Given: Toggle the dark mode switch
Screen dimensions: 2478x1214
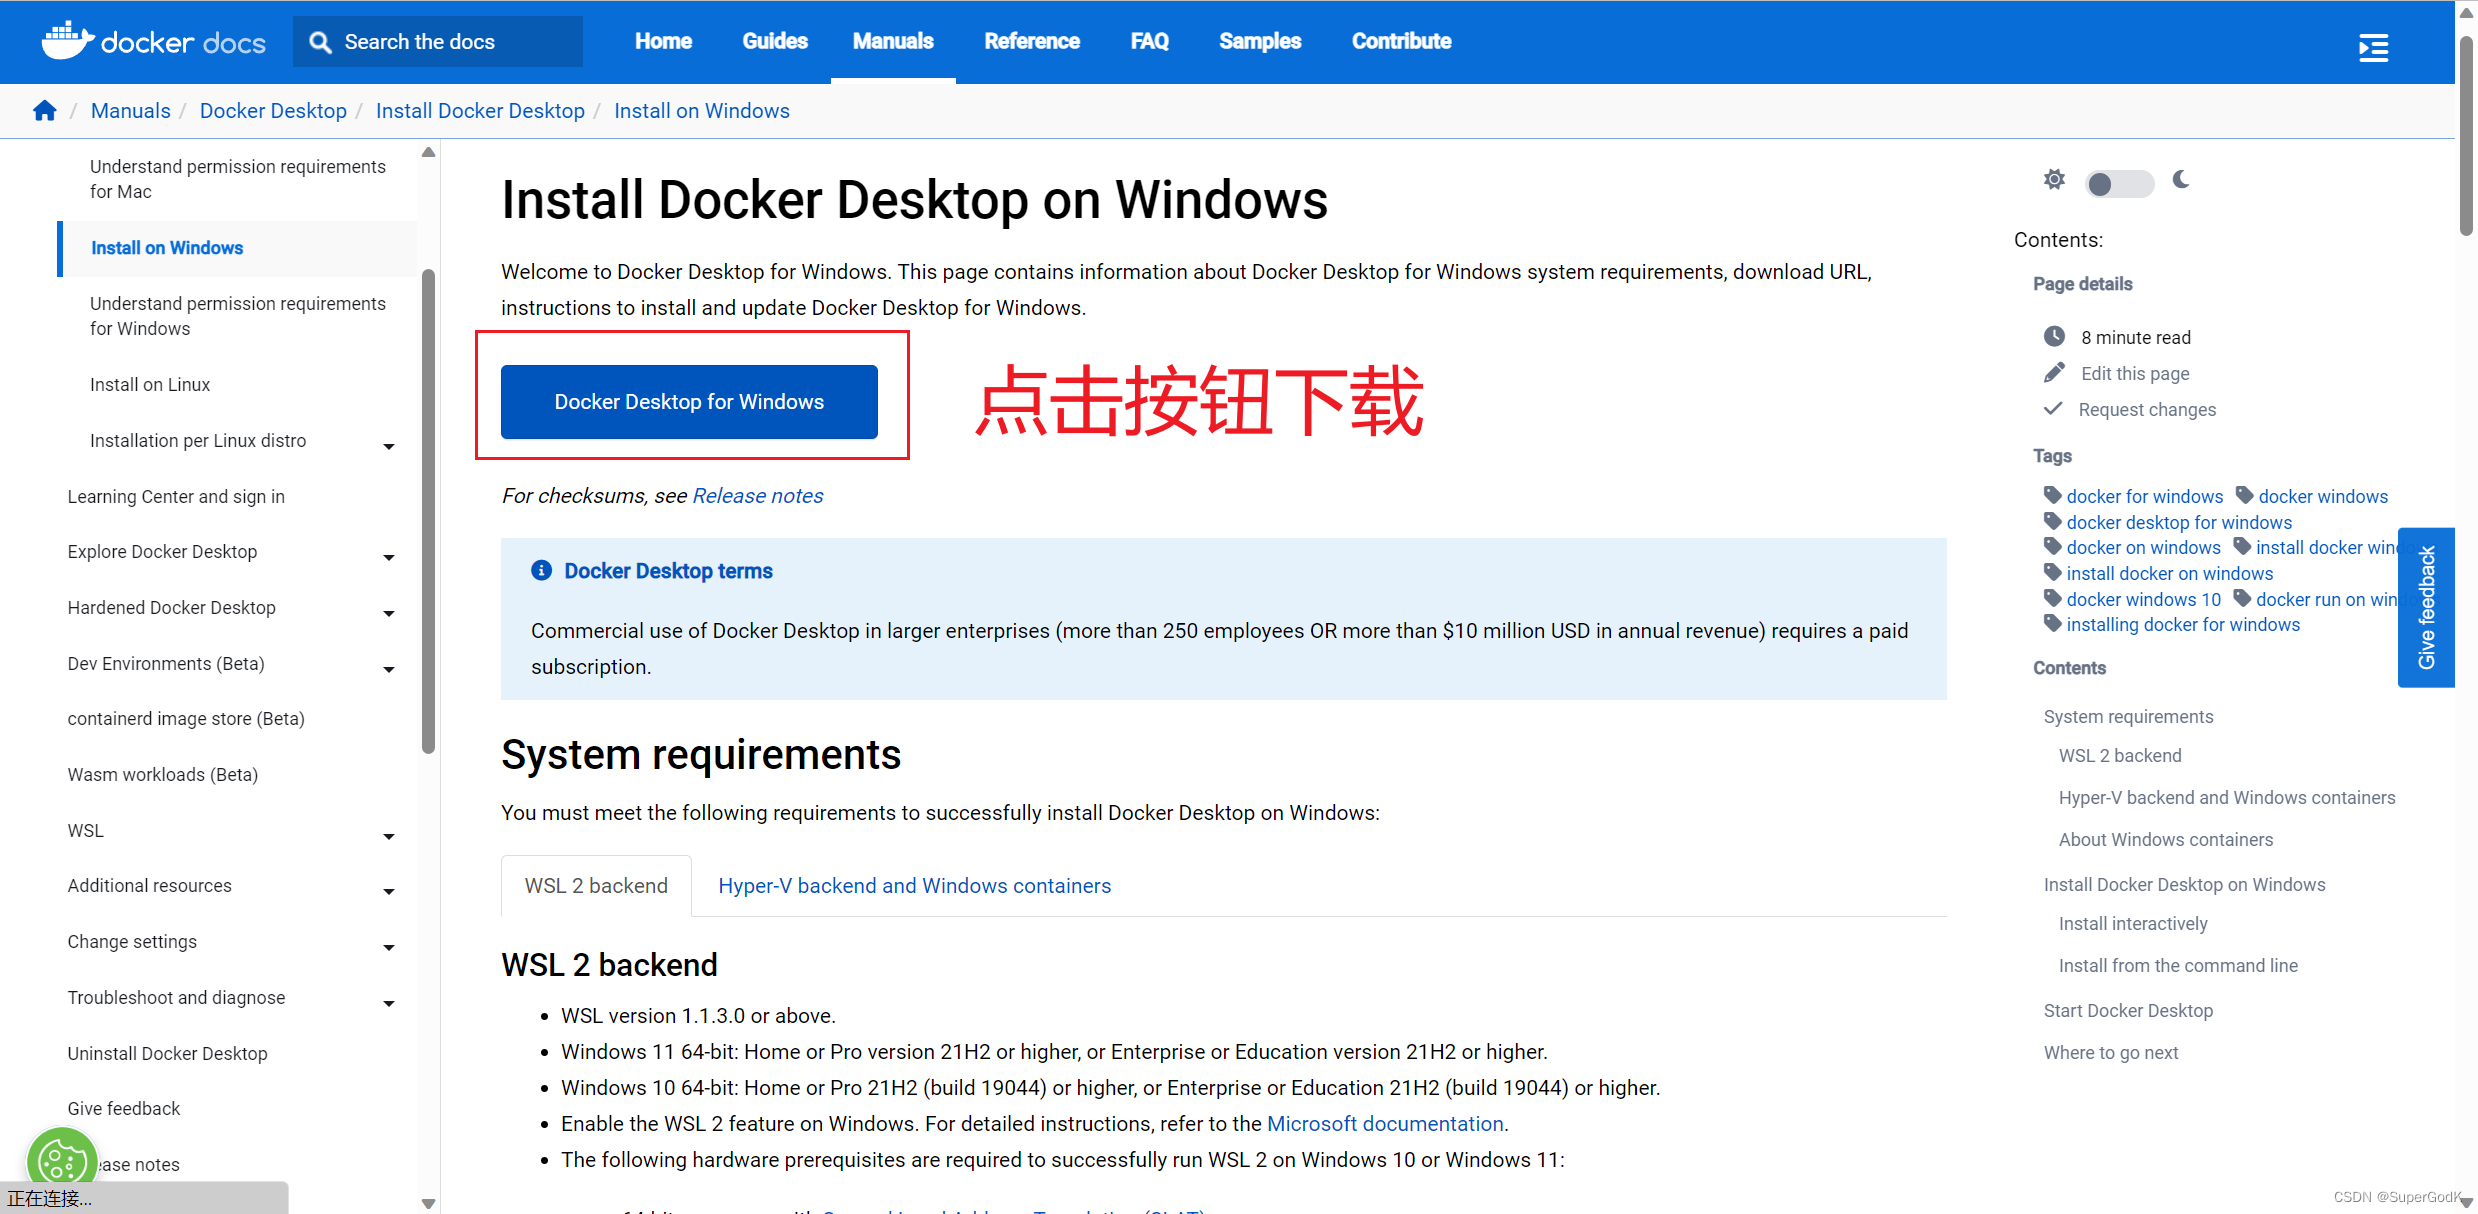Looking at the screenshot, I should pos(2119,183).
